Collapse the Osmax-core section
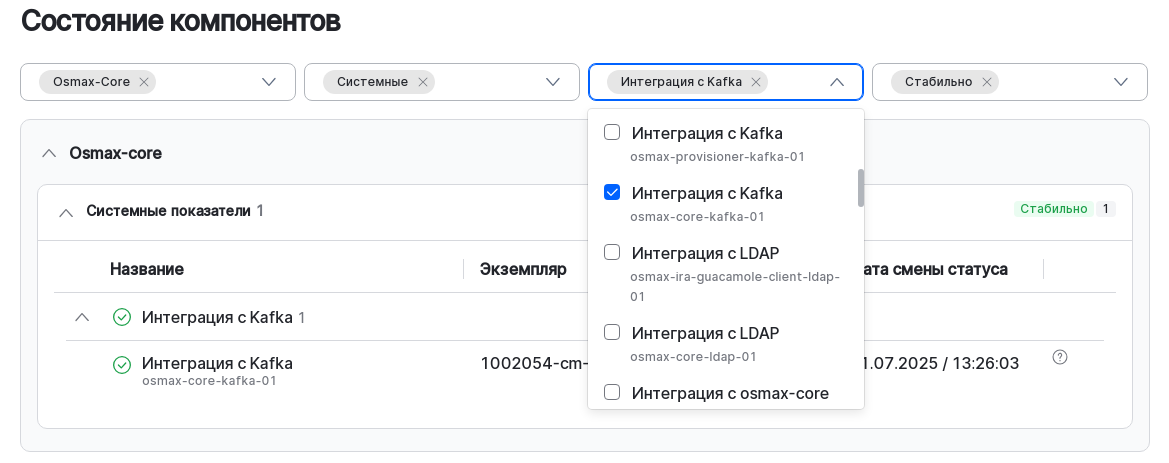1169x463 pixels. [48, 153]
